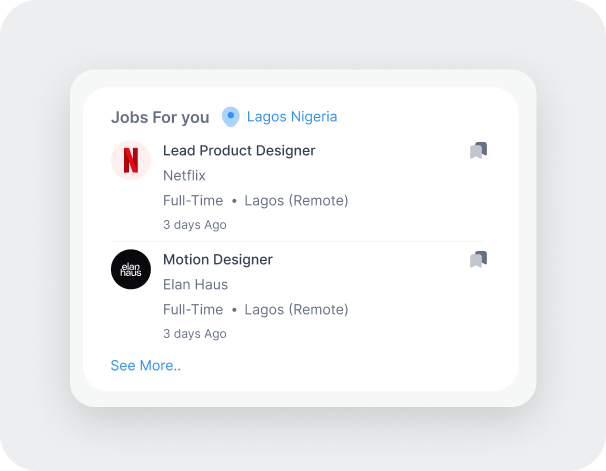The image size is (606, 471).
Task: Open the Motion Designer listing
Action: coord(218,260)
